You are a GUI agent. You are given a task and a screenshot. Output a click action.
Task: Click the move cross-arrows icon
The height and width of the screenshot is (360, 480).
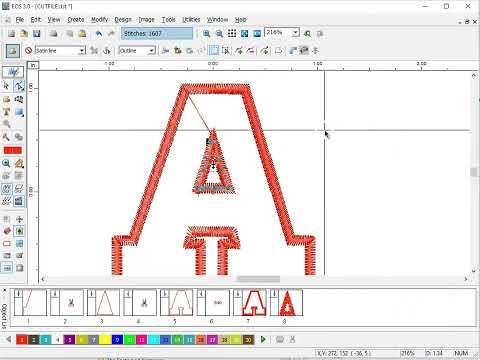19,219
